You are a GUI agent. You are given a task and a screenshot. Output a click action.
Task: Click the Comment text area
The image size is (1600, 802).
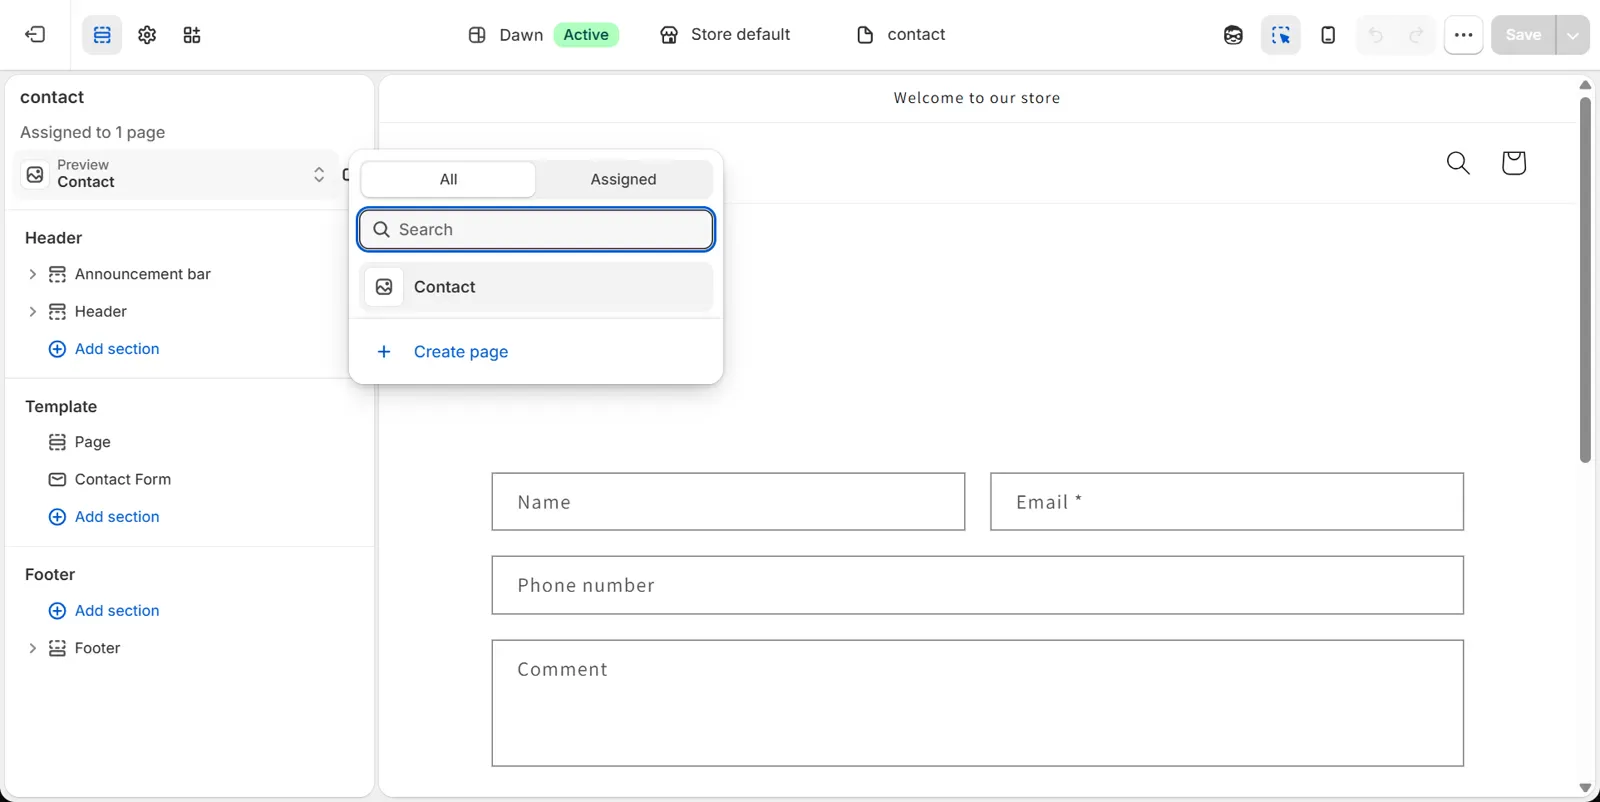tap(978, 703)
